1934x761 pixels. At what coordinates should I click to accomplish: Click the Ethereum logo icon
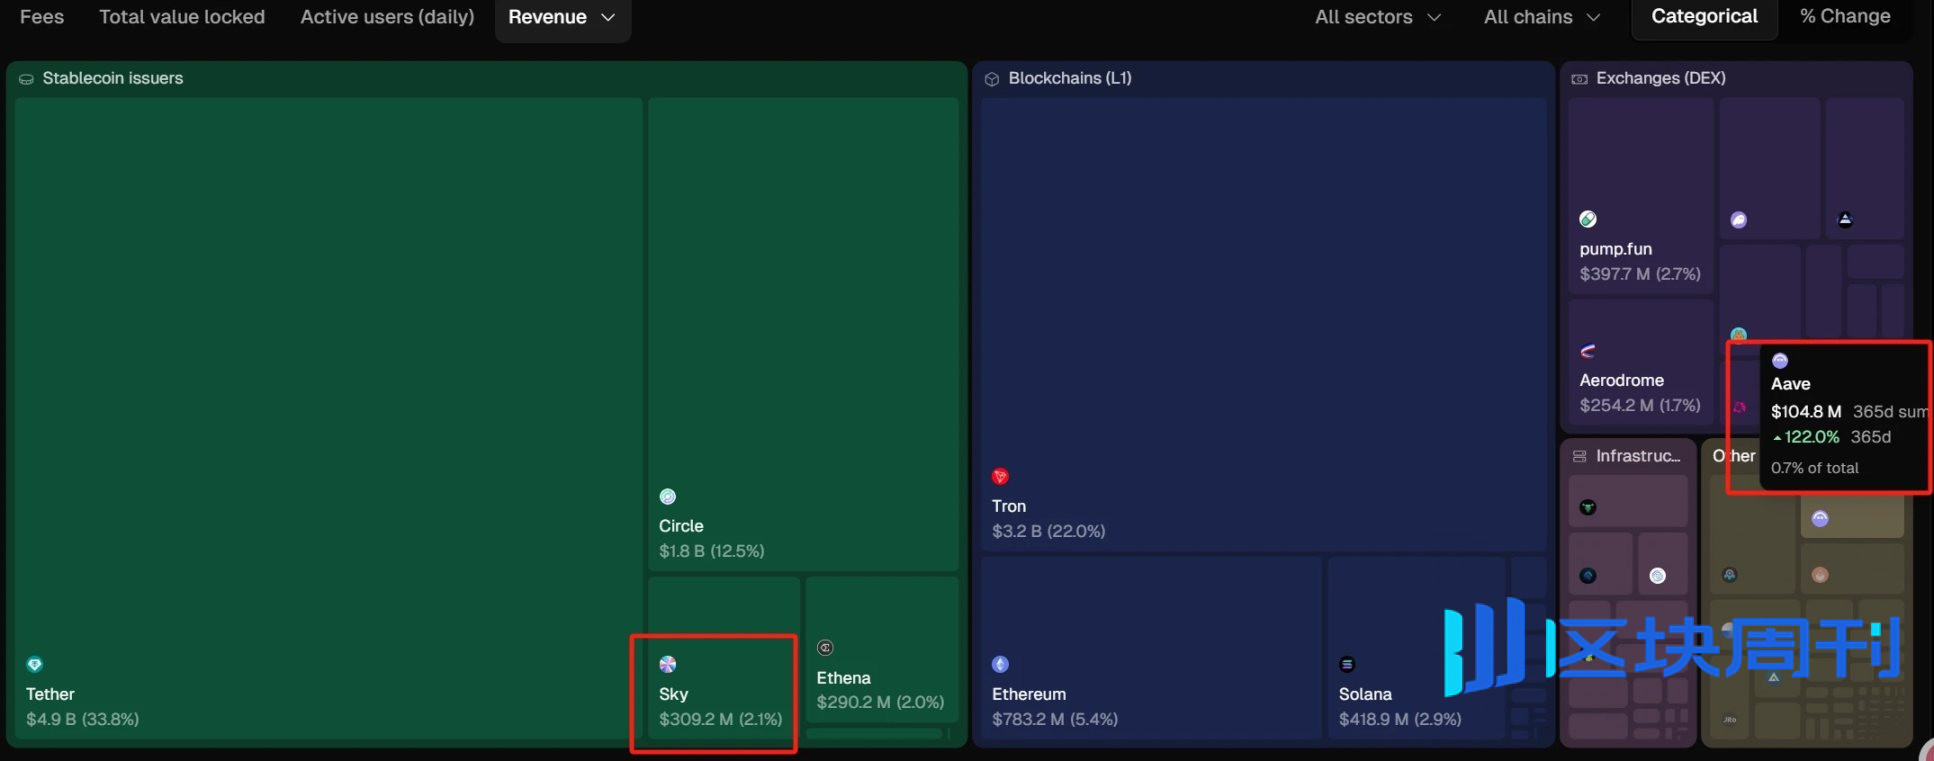coord(1000,664)
